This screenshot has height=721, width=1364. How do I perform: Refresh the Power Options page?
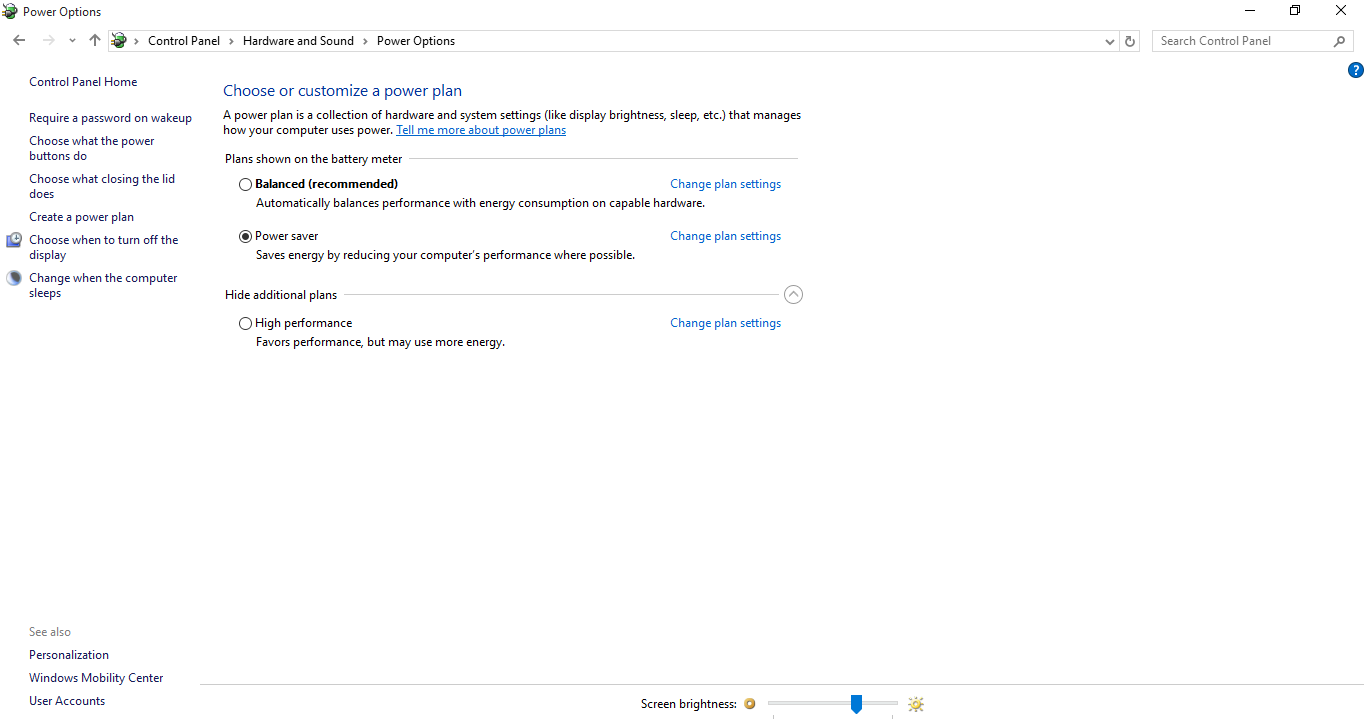coord(1130,41)
